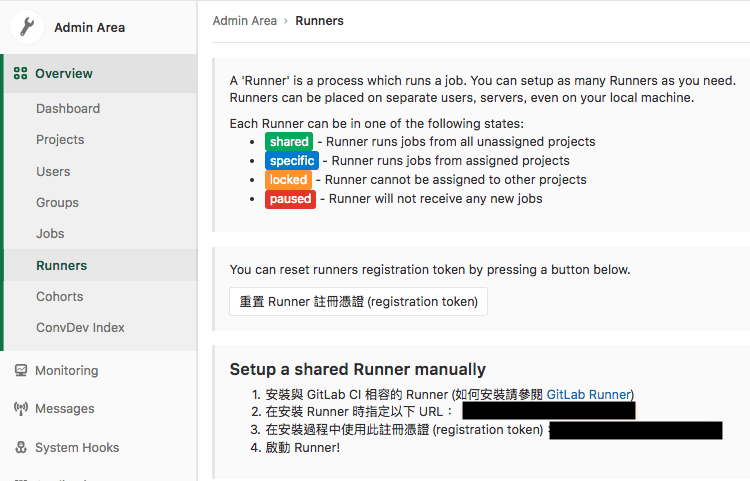Image resolution: width=750 pixels, height=481 pixels.
Task: Click the green shared state badge
Action: click(288, 142)
